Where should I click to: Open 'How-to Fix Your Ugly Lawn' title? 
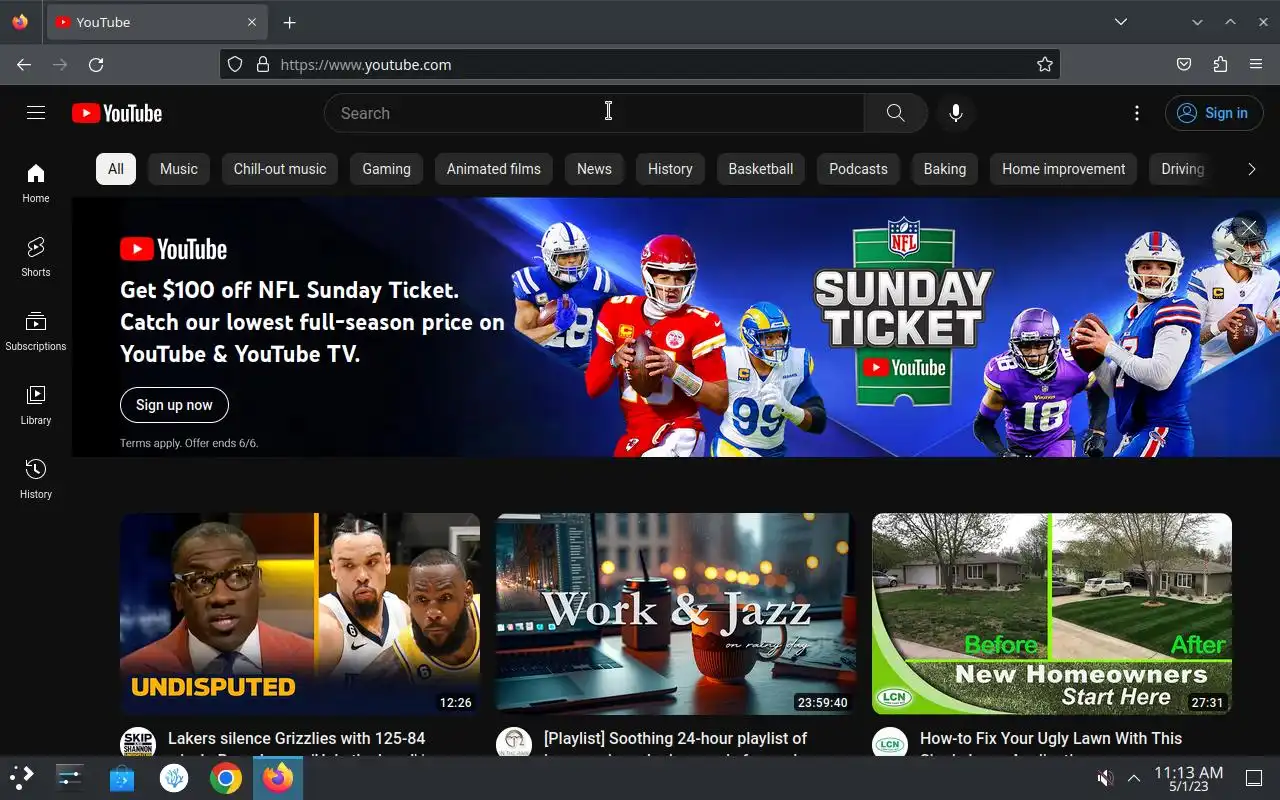(1051, 738)
